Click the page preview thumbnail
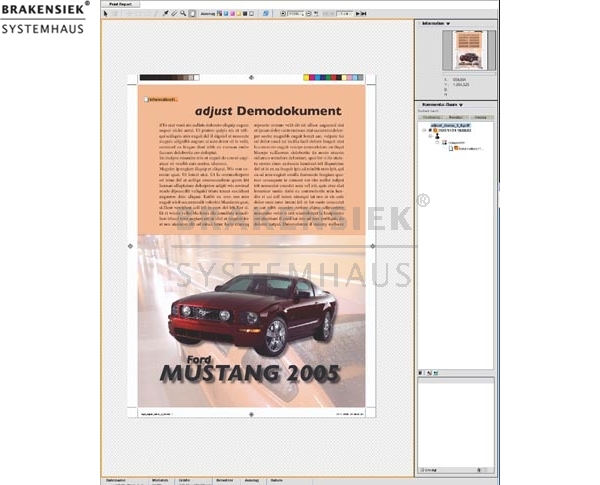The width and height of the screenshot is (600, 485). pos(470,50)
